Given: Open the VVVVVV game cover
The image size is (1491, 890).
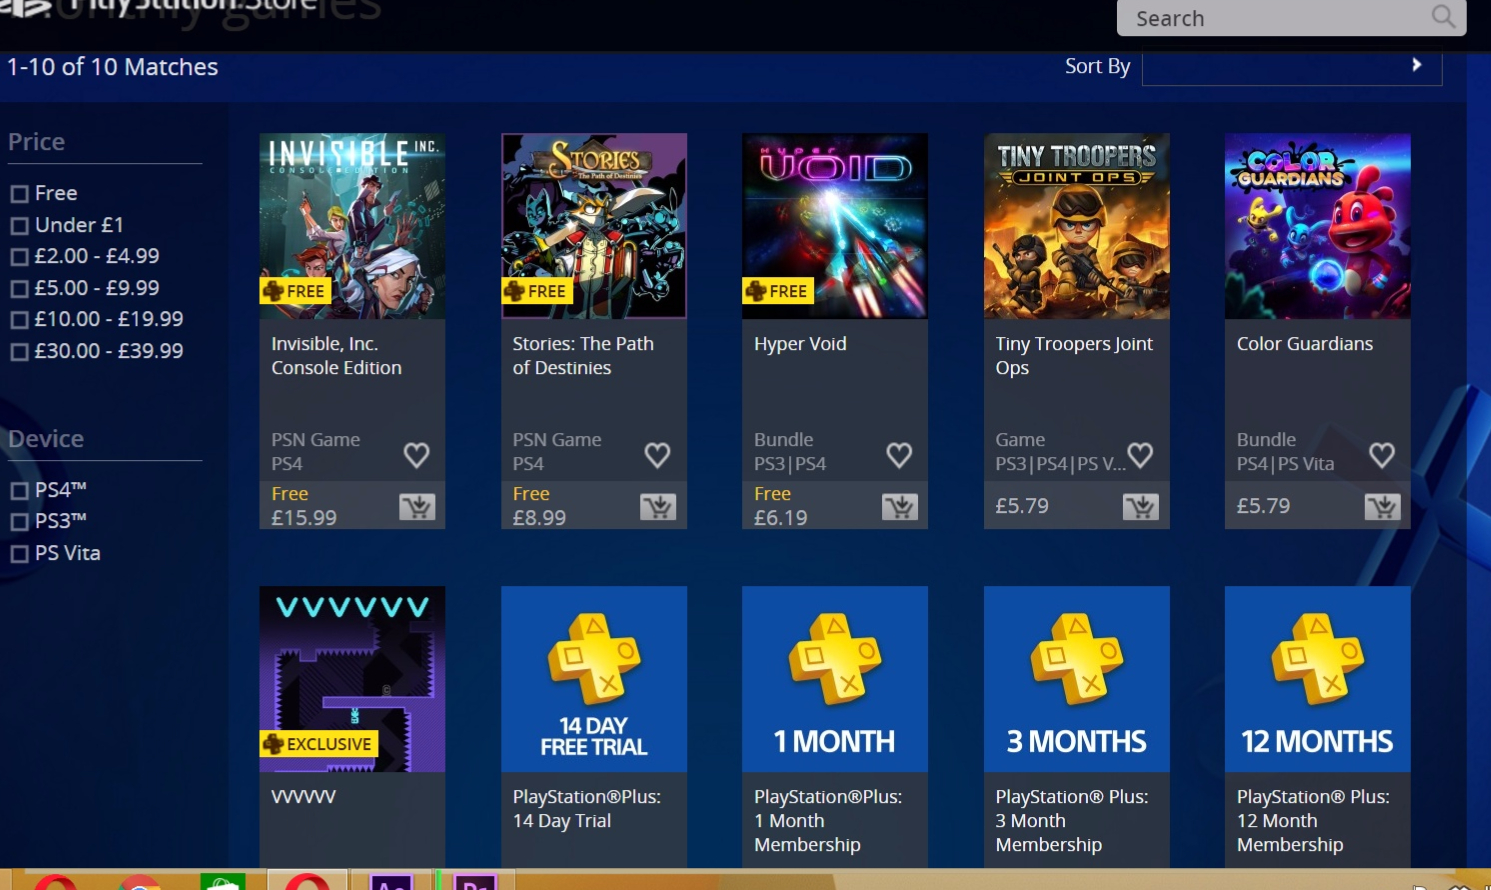Looking at the screenshot, I should coord(352,679).
